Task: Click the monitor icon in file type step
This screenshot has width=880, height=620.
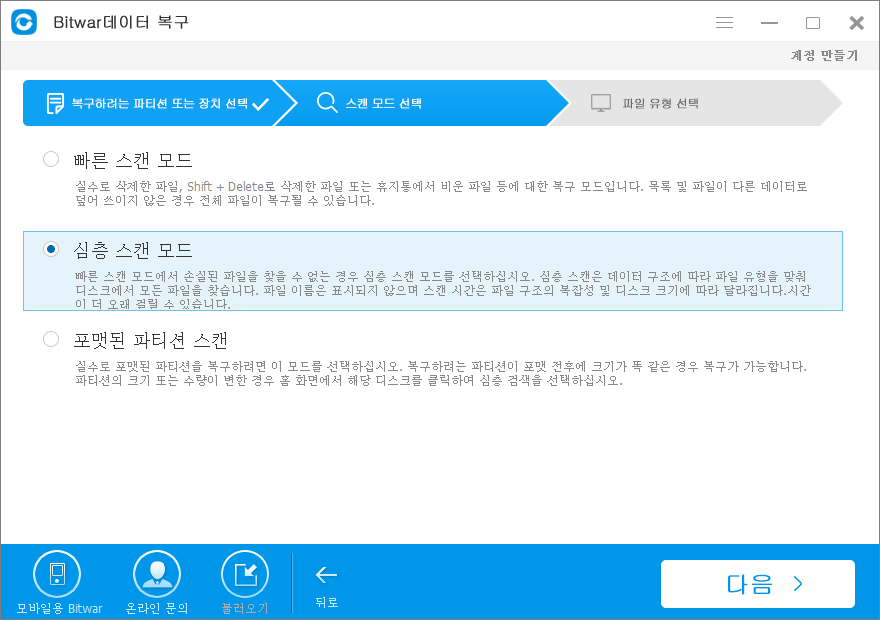Action: click(x=601, y=103)
